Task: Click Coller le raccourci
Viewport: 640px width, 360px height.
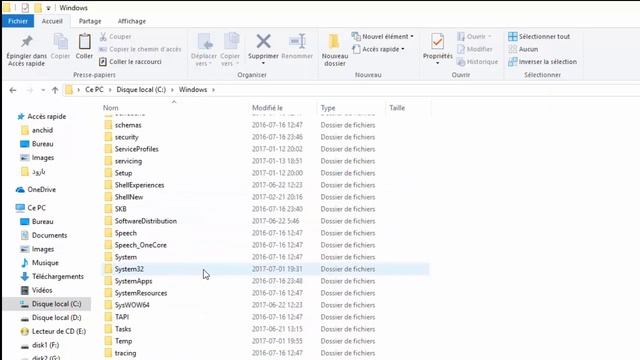Action: 131,62
